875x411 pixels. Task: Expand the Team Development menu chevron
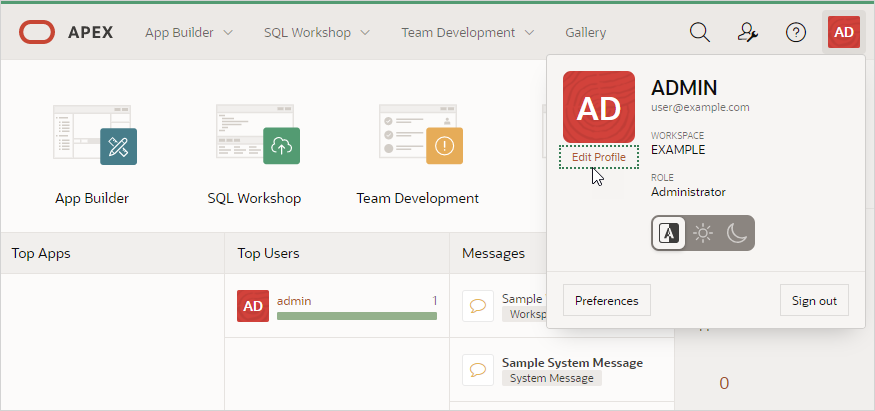point(529,33)
